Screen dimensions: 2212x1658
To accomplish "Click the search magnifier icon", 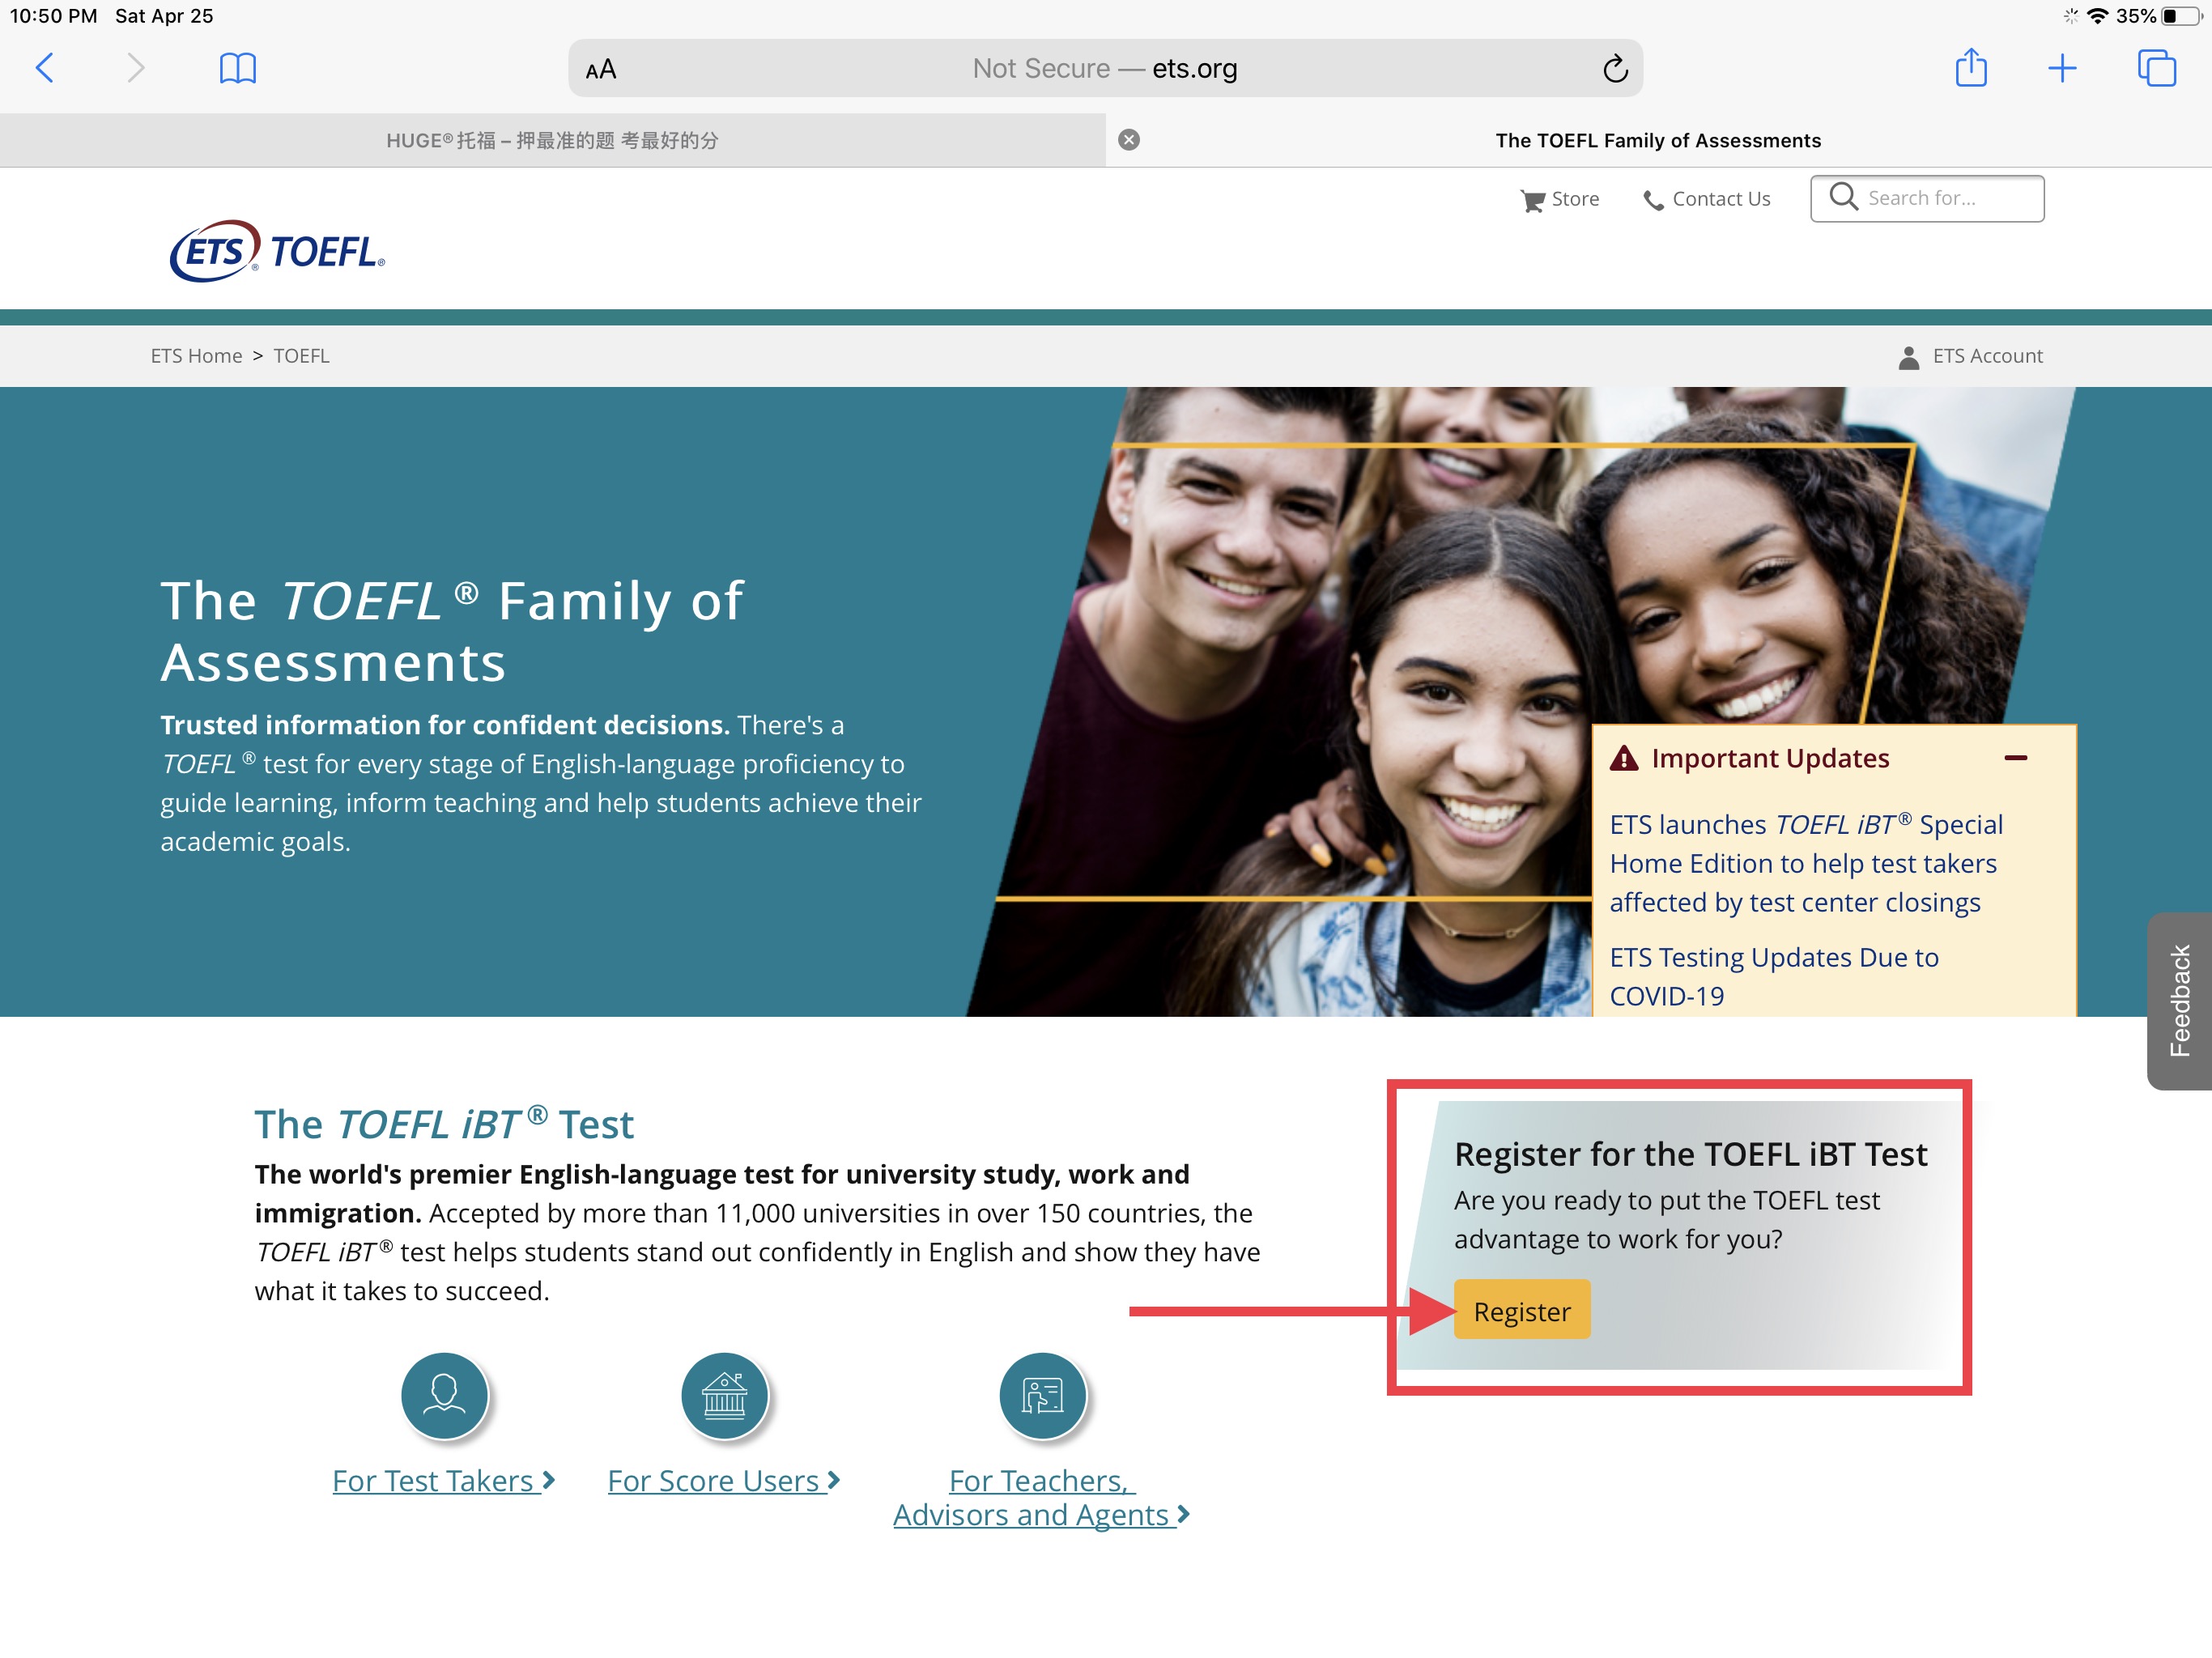I will pyautogui.click(x=1843, y=197).
